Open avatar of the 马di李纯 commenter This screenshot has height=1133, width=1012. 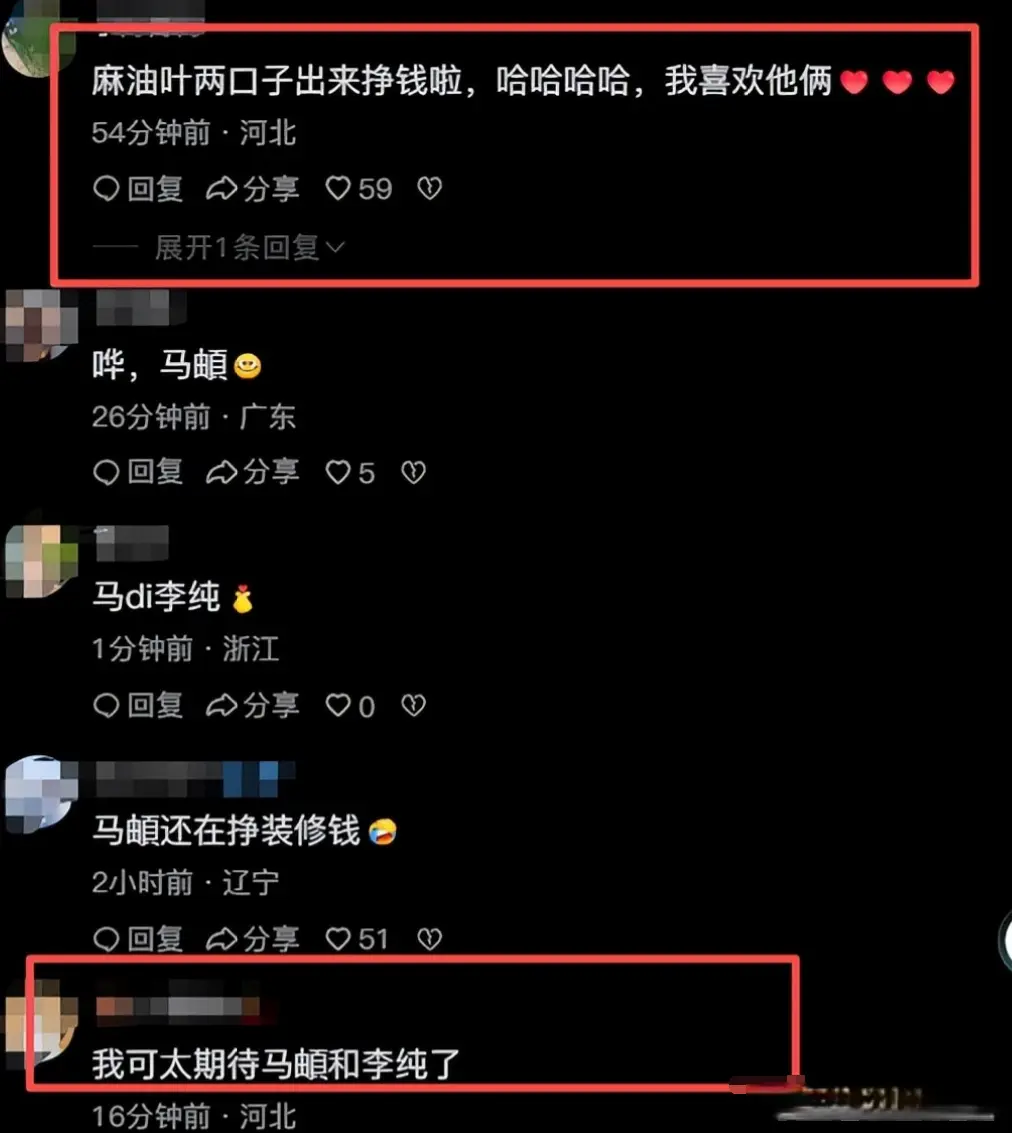[x=41, y=561]
